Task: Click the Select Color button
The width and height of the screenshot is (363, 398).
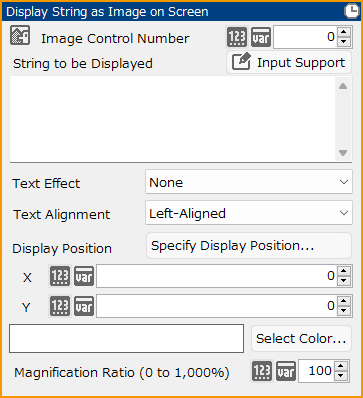Action: tap(301, 339)
